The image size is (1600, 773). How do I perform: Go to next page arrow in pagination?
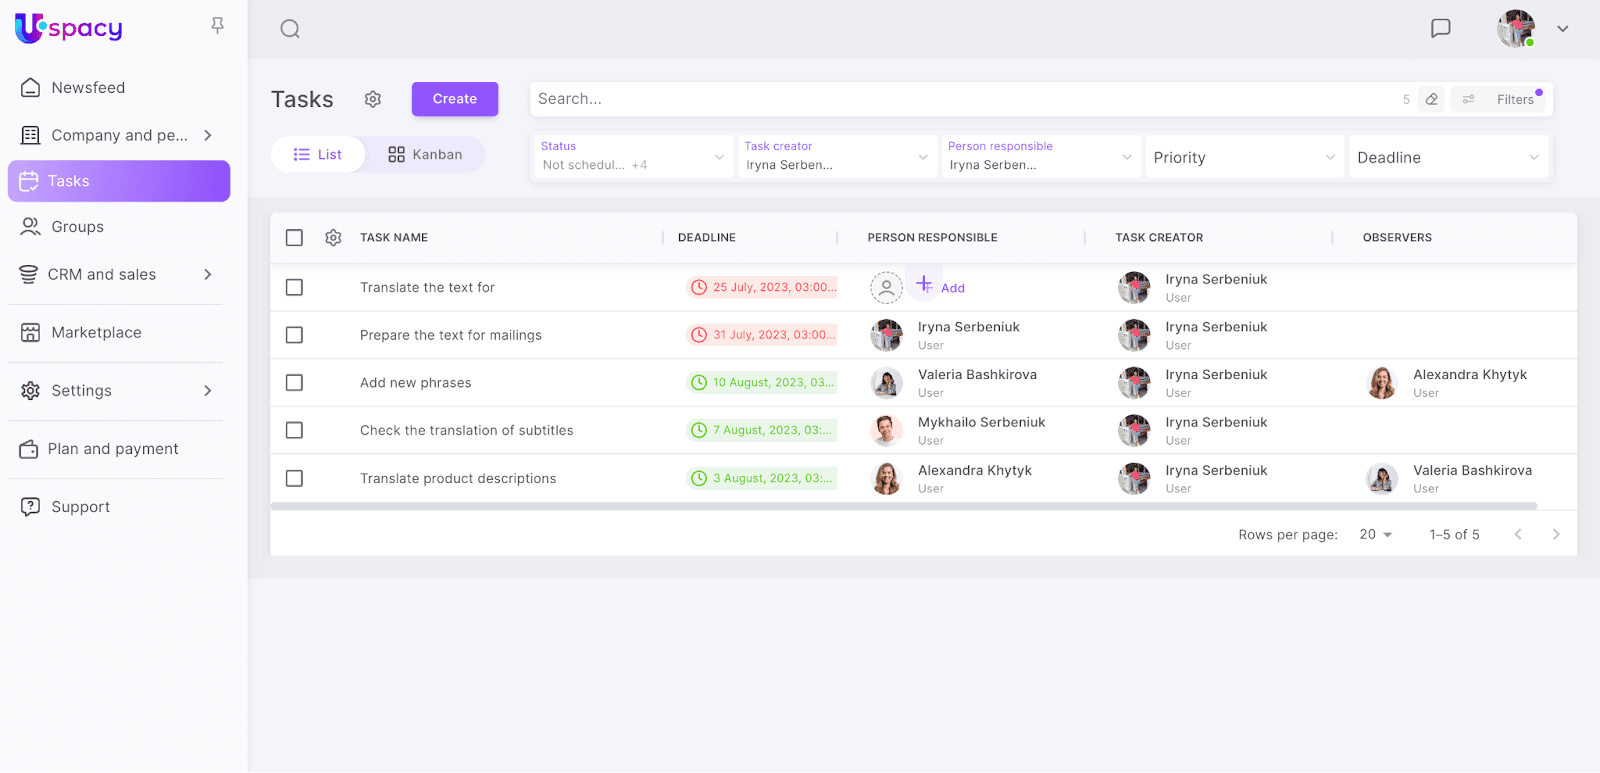click(x=1555, y=535)
